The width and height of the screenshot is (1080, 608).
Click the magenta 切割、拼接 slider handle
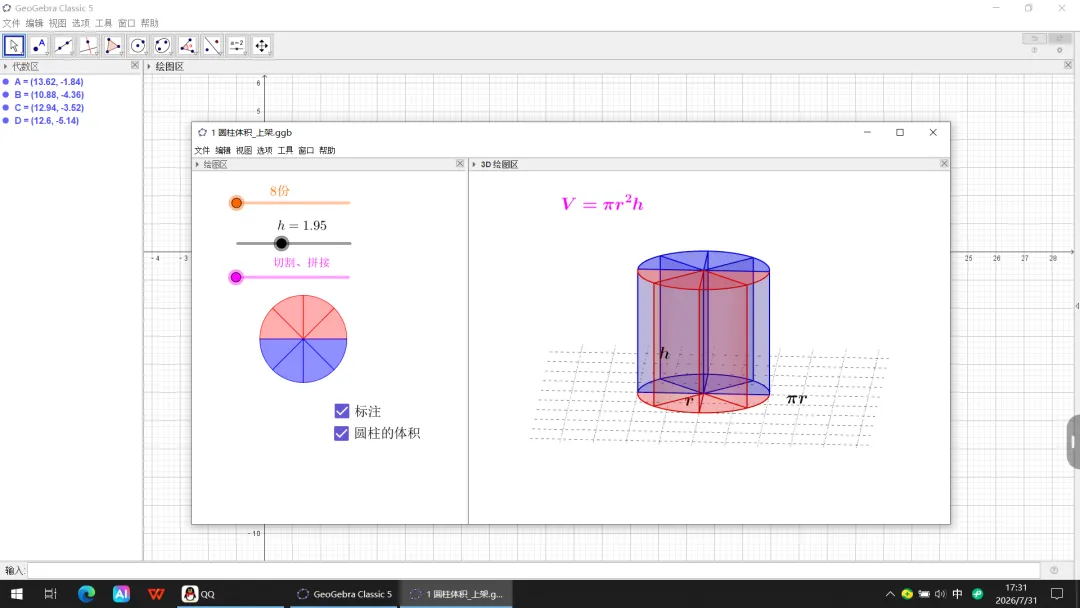[x=236, y=277]
